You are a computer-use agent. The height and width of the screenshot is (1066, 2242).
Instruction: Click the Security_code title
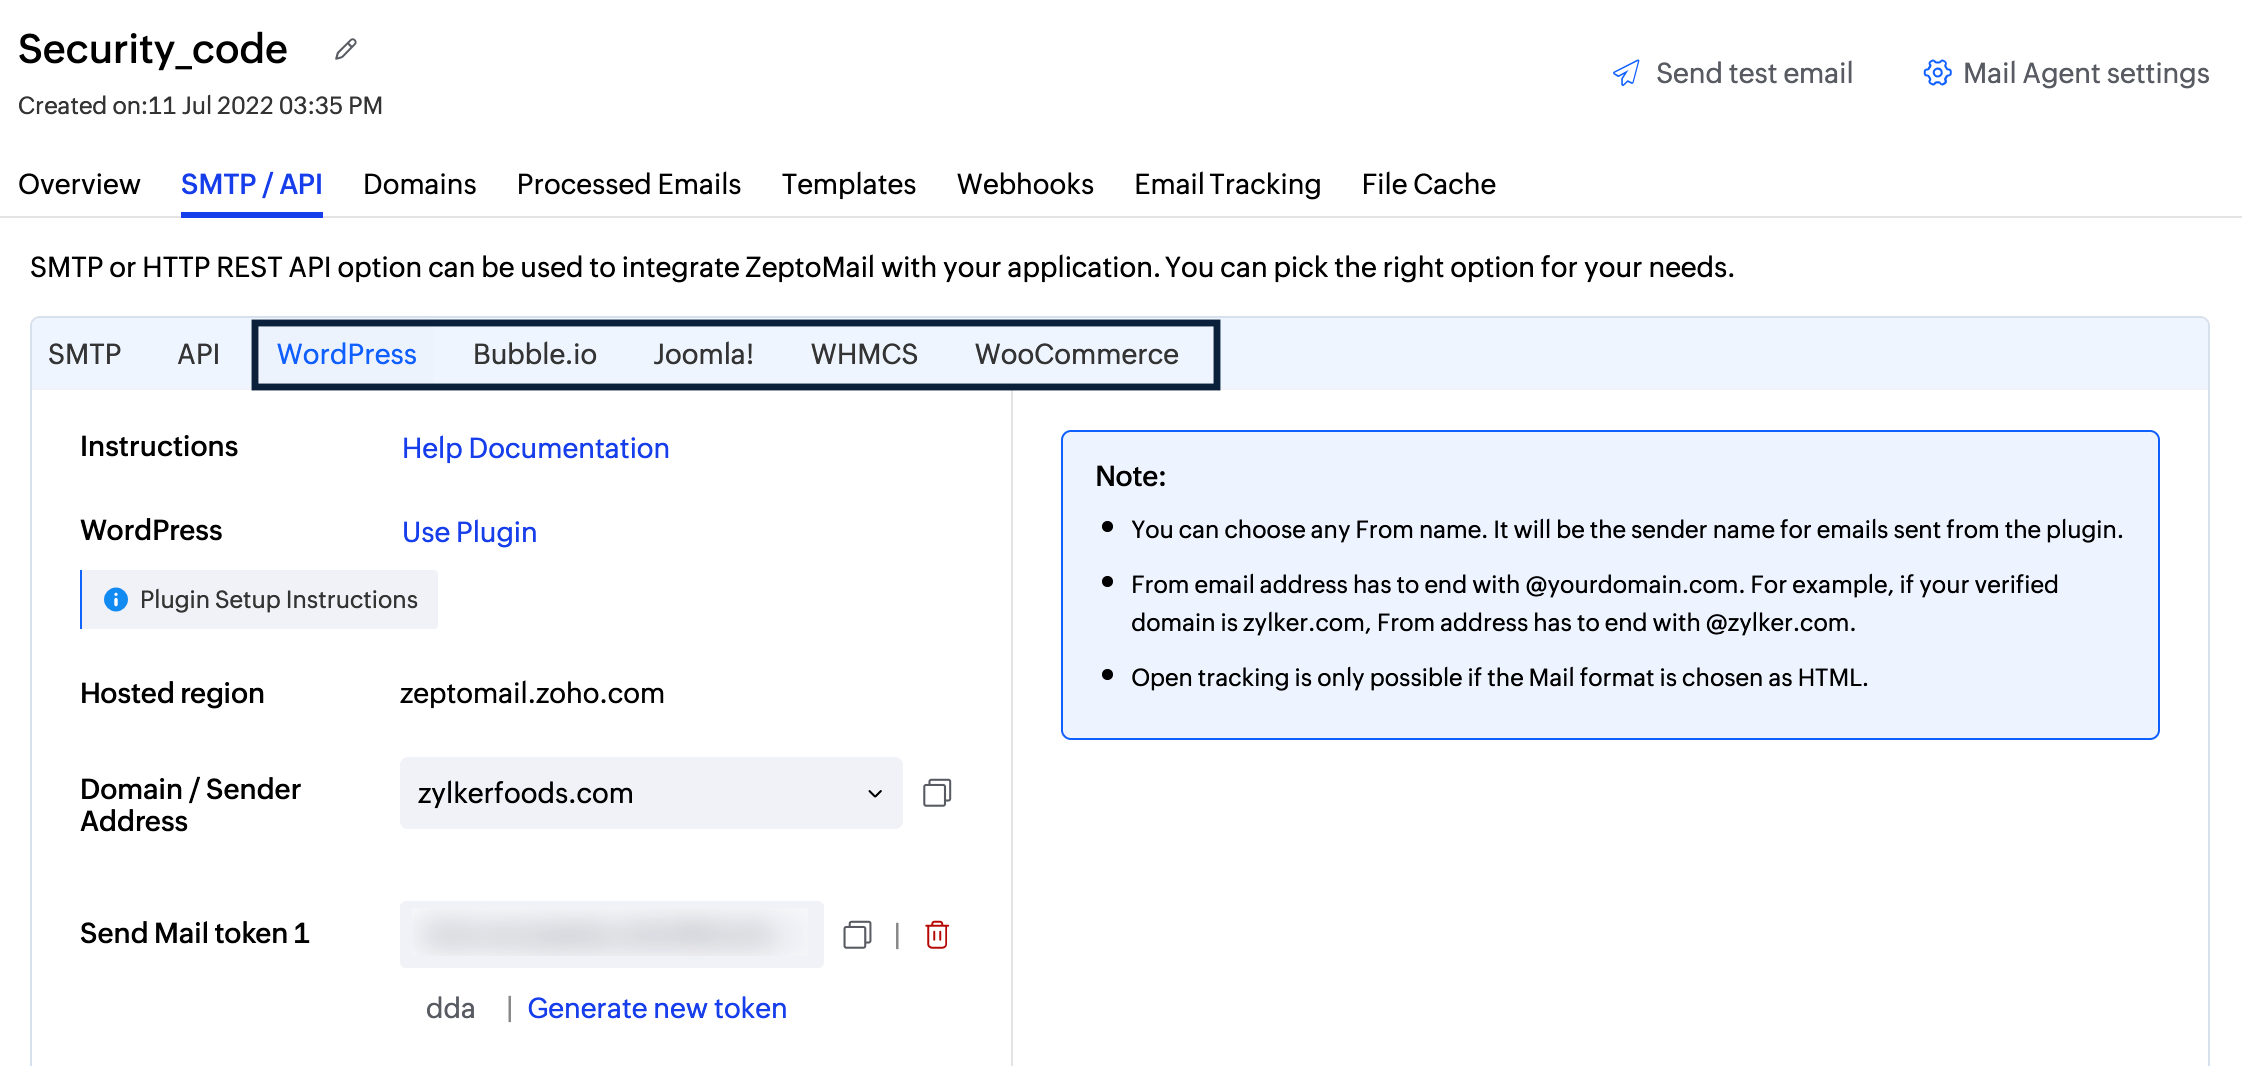(153, 49)
